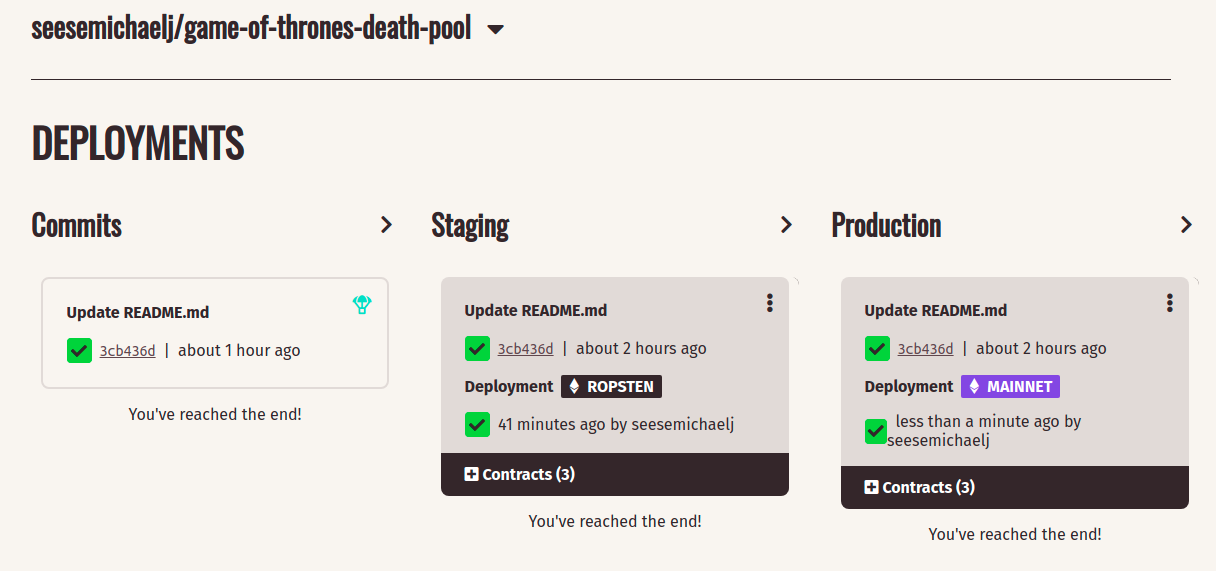
Task: Open the repository selector dropdown arrow
Action: pos(495,30)
